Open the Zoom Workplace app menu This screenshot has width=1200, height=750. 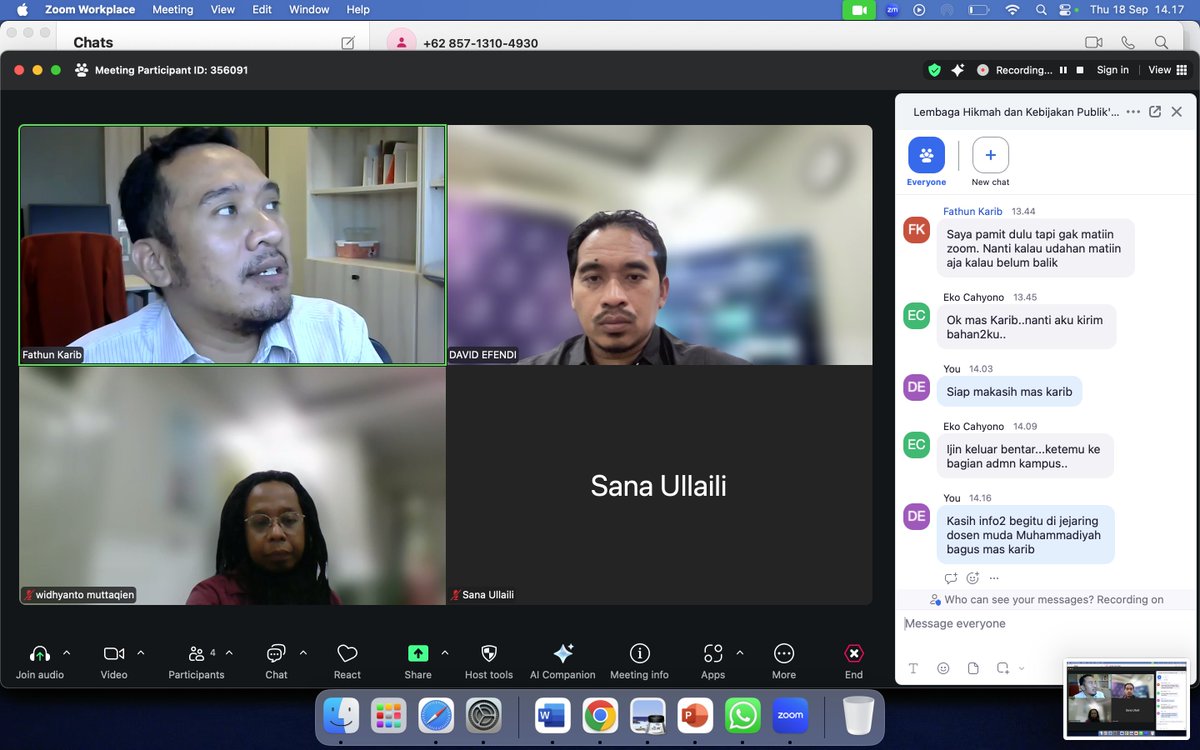[x=90, y=10]
